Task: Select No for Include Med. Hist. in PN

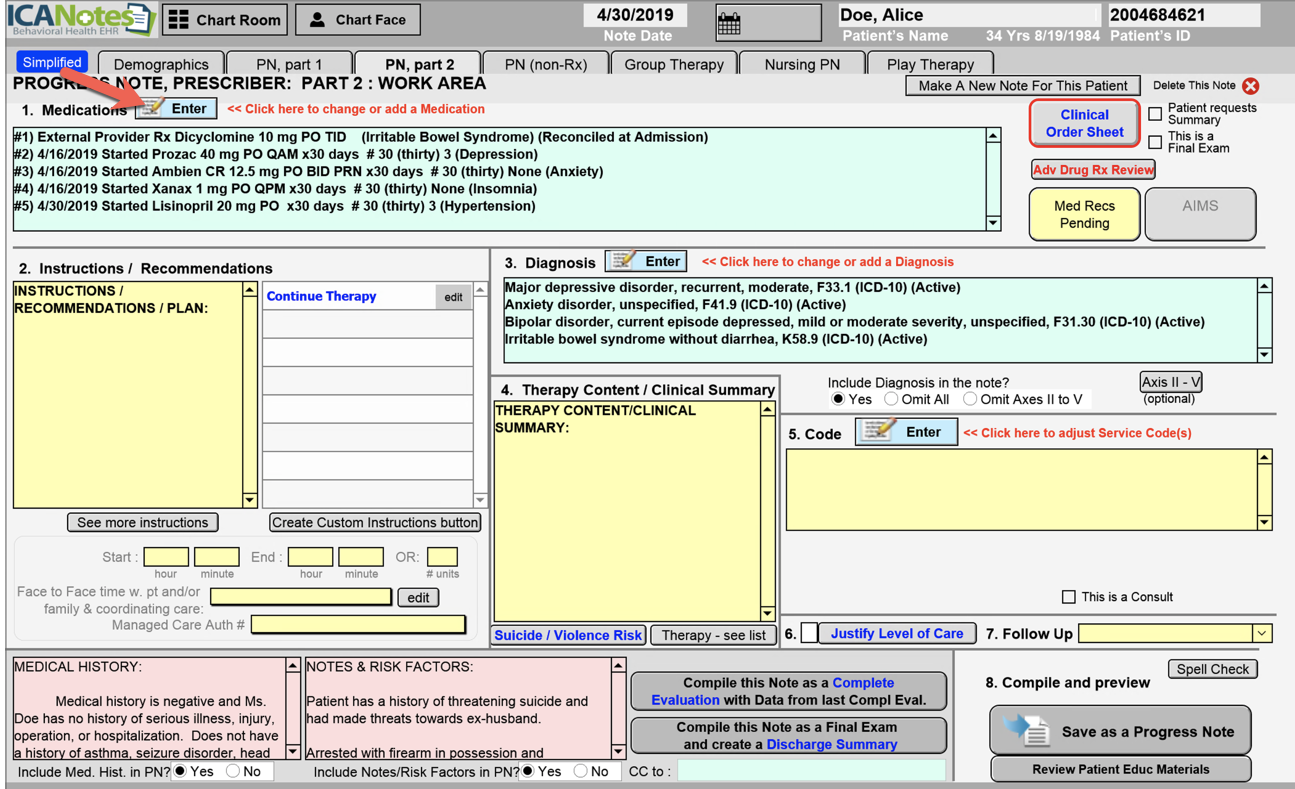Action: point(233,771)
